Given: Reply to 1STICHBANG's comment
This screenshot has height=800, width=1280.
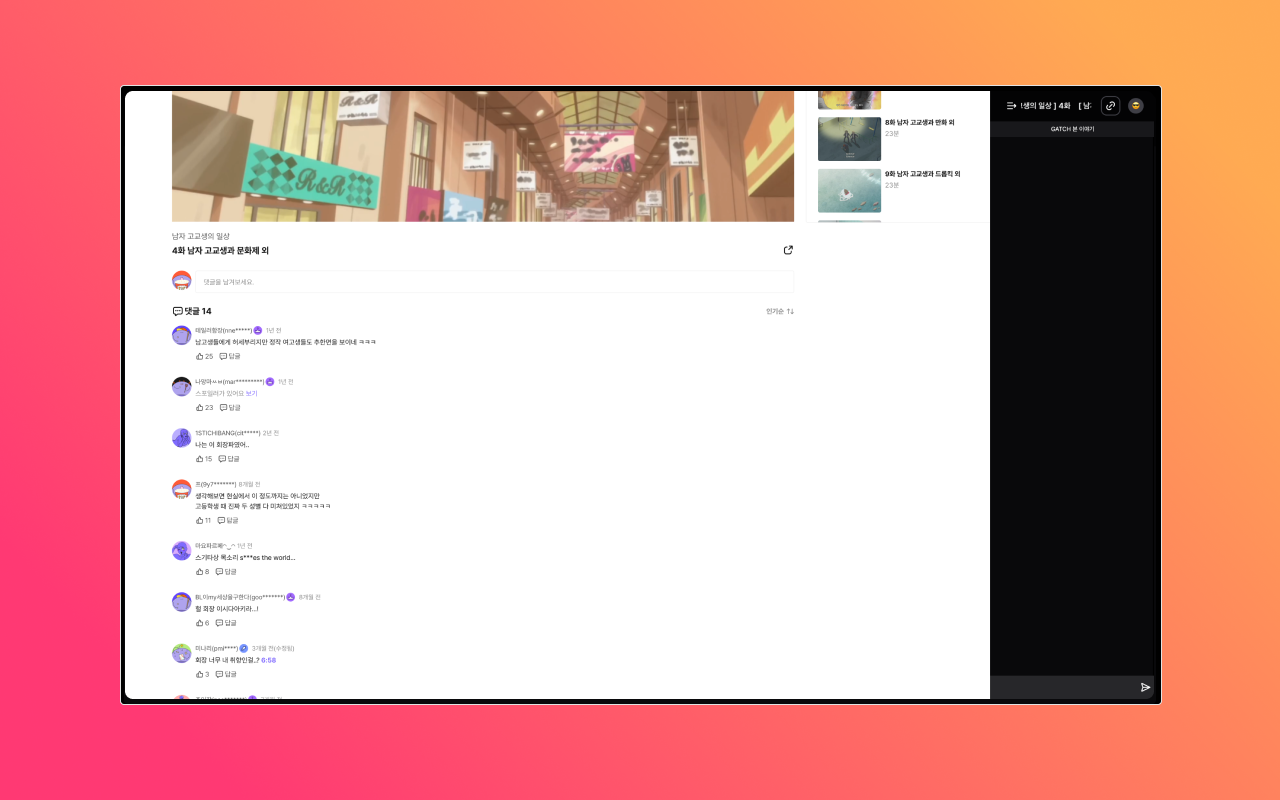Looking at the screenshot, I should pos(229,458).
